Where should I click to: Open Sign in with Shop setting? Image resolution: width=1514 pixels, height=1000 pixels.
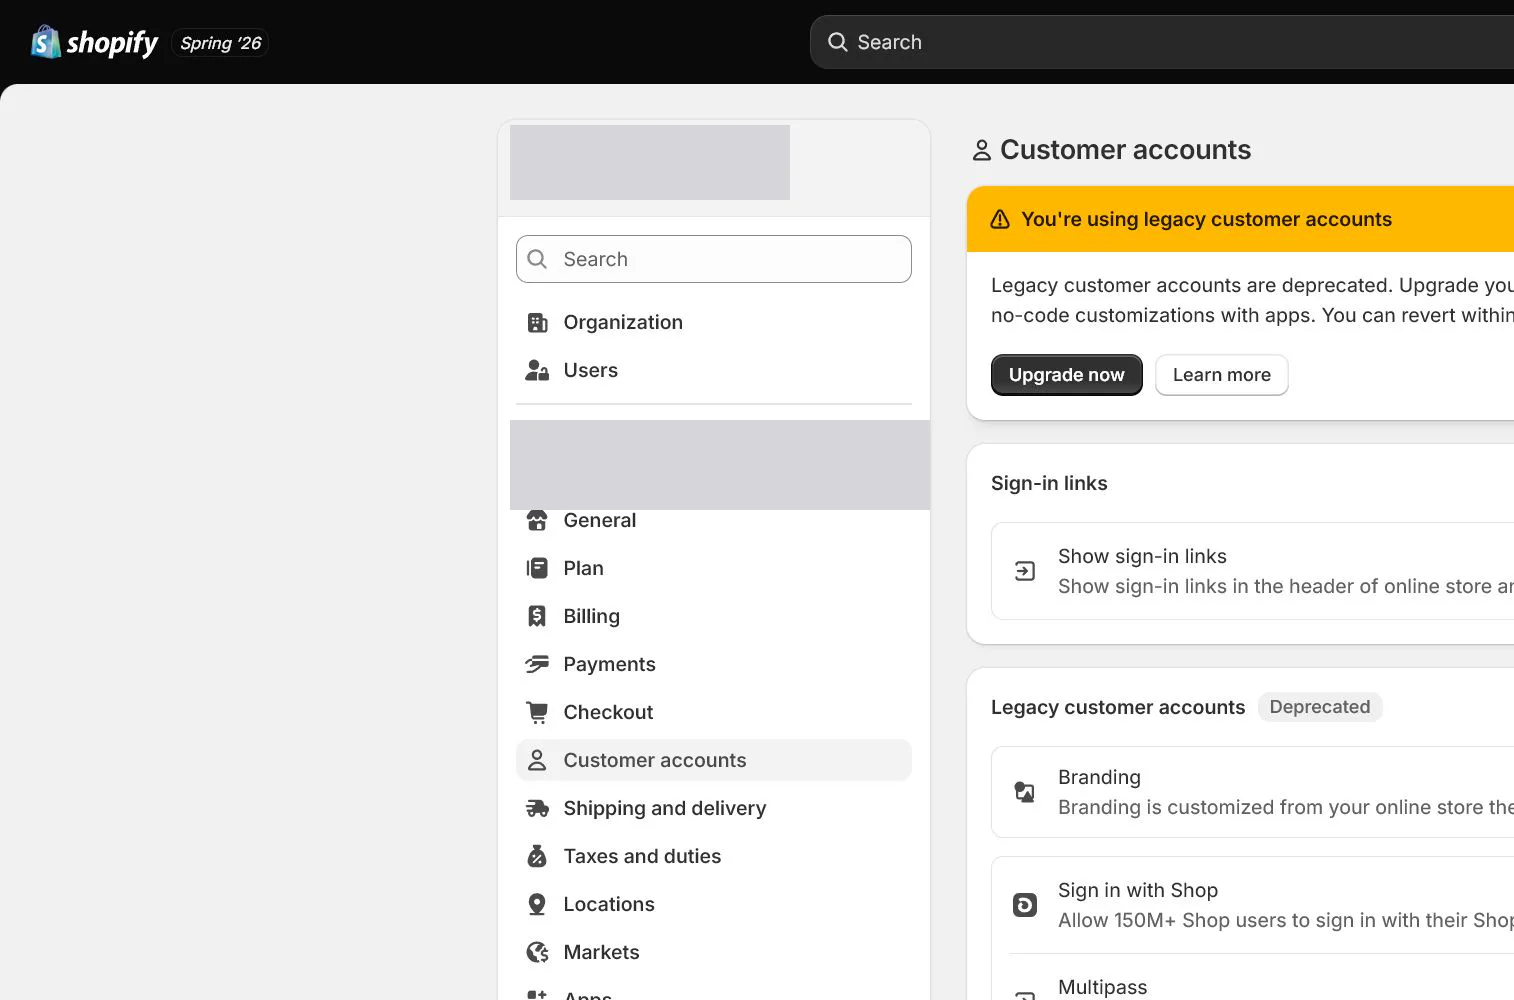[1252, 905]
